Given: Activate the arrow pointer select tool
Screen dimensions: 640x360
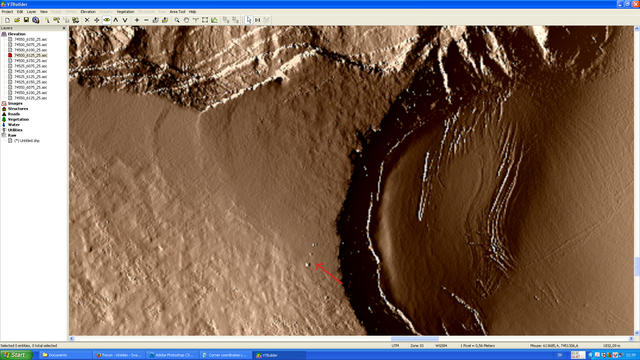Looking at the screenshot, I should tap(249, 20).
